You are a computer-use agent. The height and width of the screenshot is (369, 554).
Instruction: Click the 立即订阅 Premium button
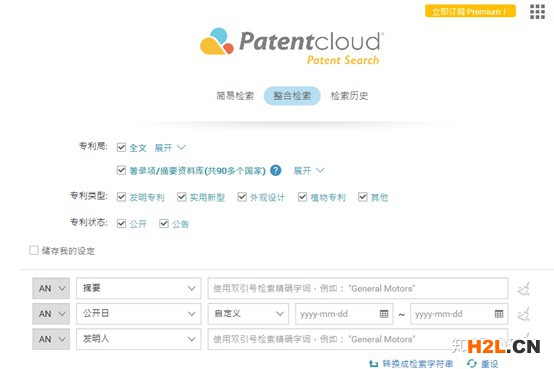tap(470, 11)
